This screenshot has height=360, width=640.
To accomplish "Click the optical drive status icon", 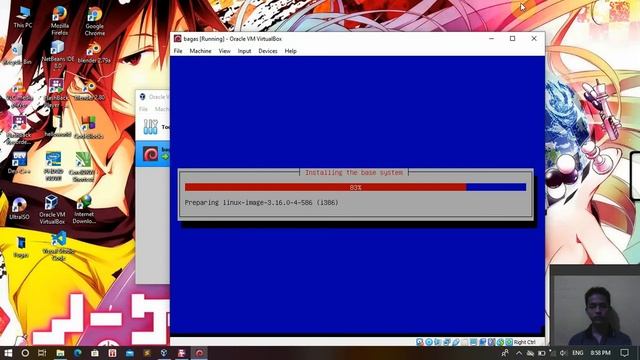I will point(429,342).
